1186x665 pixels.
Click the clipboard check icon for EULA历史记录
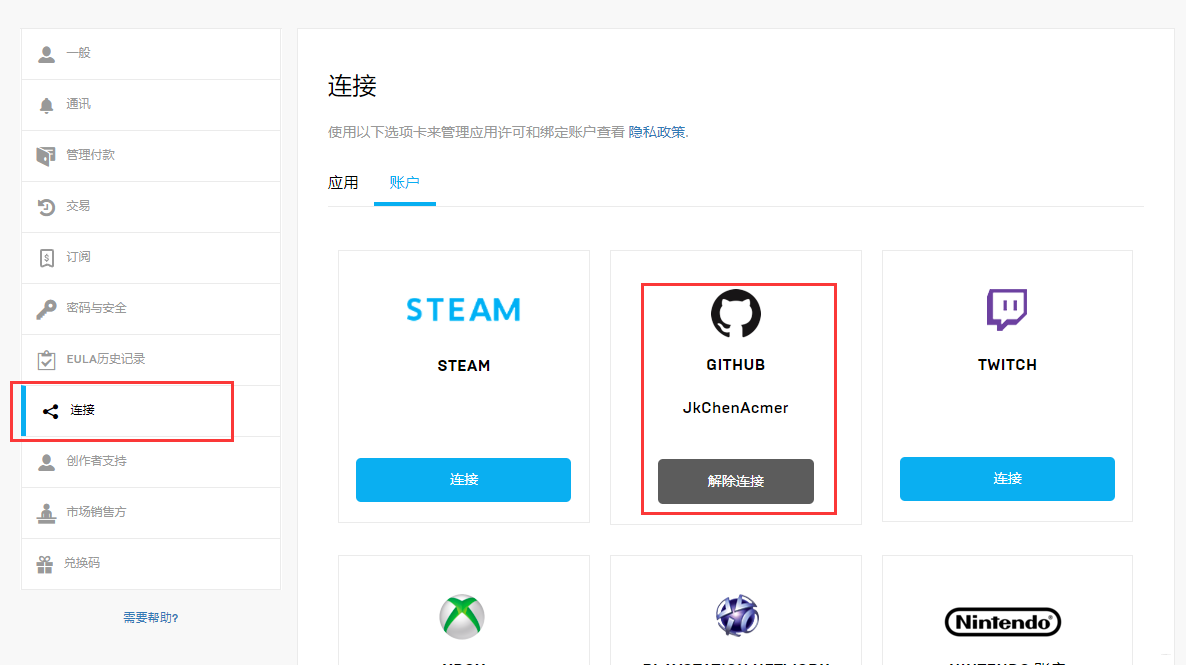[46, 359]
